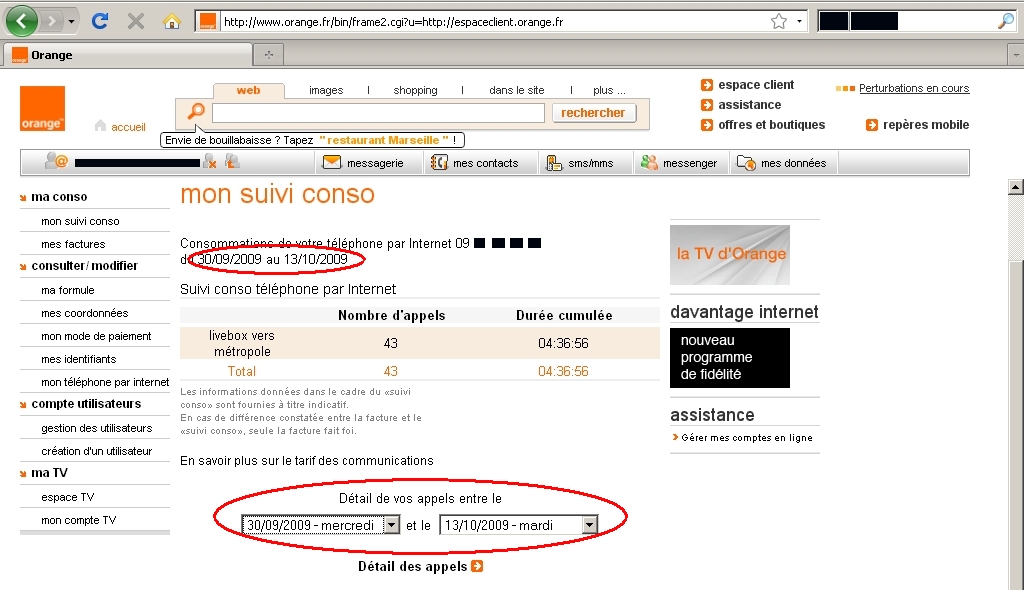Open création d'un utilisateur item
Image resolution: width=1024 pixels, height=590 pixels.
coord(97,451)
